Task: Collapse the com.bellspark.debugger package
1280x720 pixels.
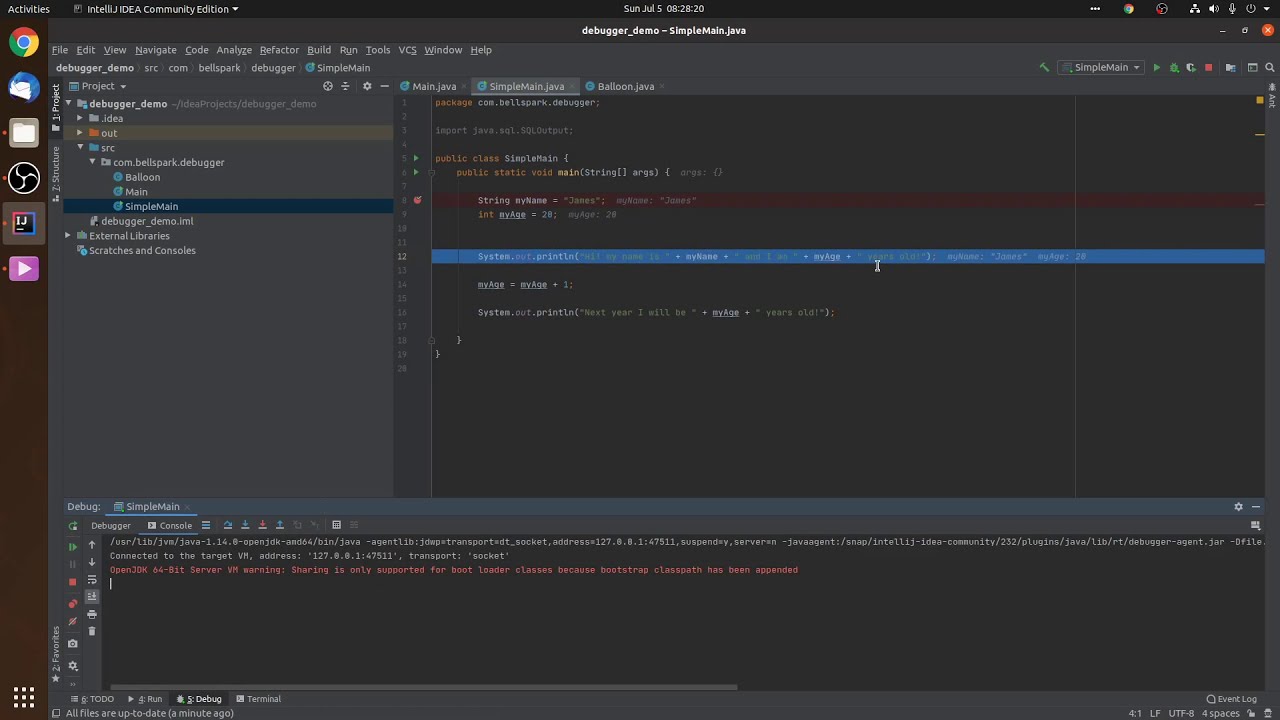Action: pyautogui.click(x=93, y=162)
